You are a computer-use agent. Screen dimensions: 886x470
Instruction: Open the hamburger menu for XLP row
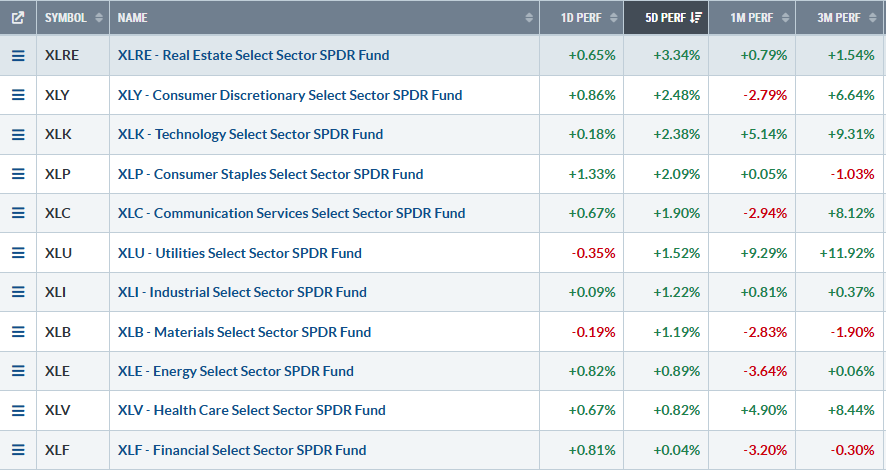coord(18,174)
